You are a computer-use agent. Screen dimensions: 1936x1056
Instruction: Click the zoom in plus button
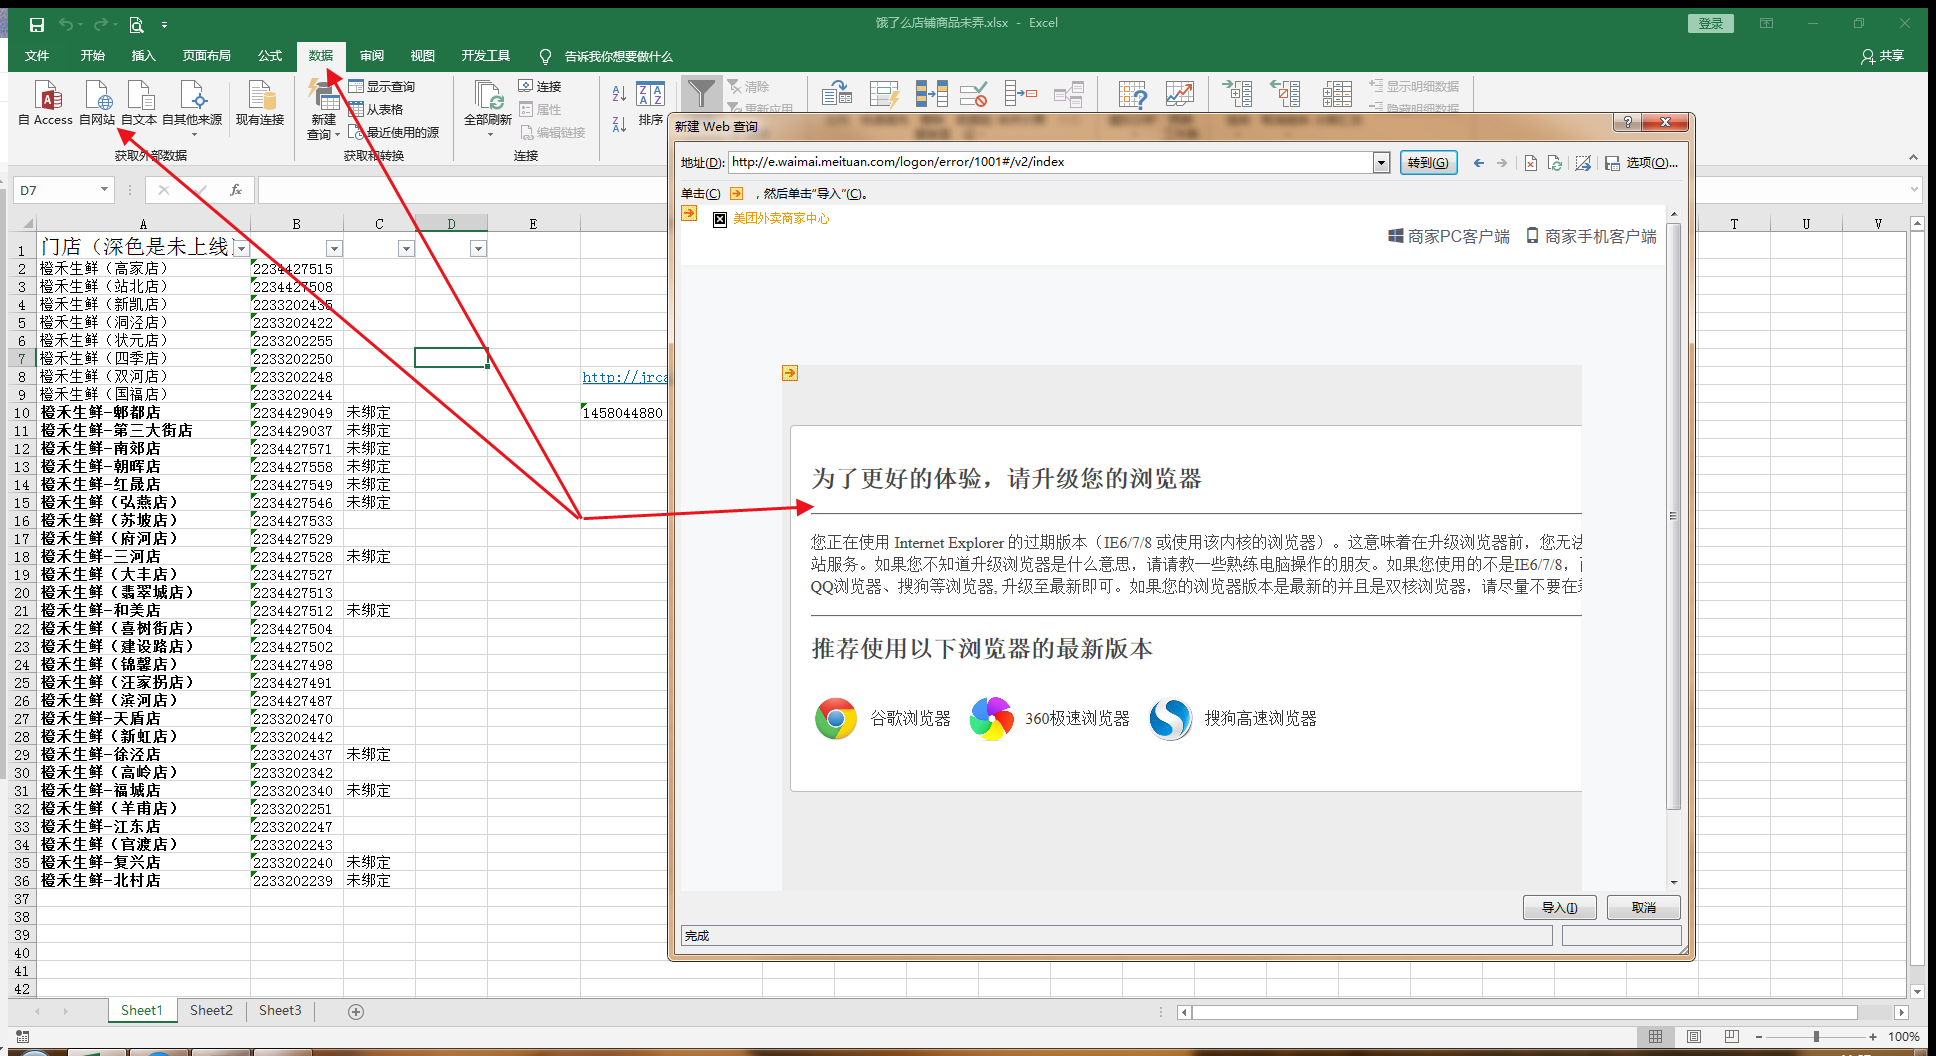1873,1037
